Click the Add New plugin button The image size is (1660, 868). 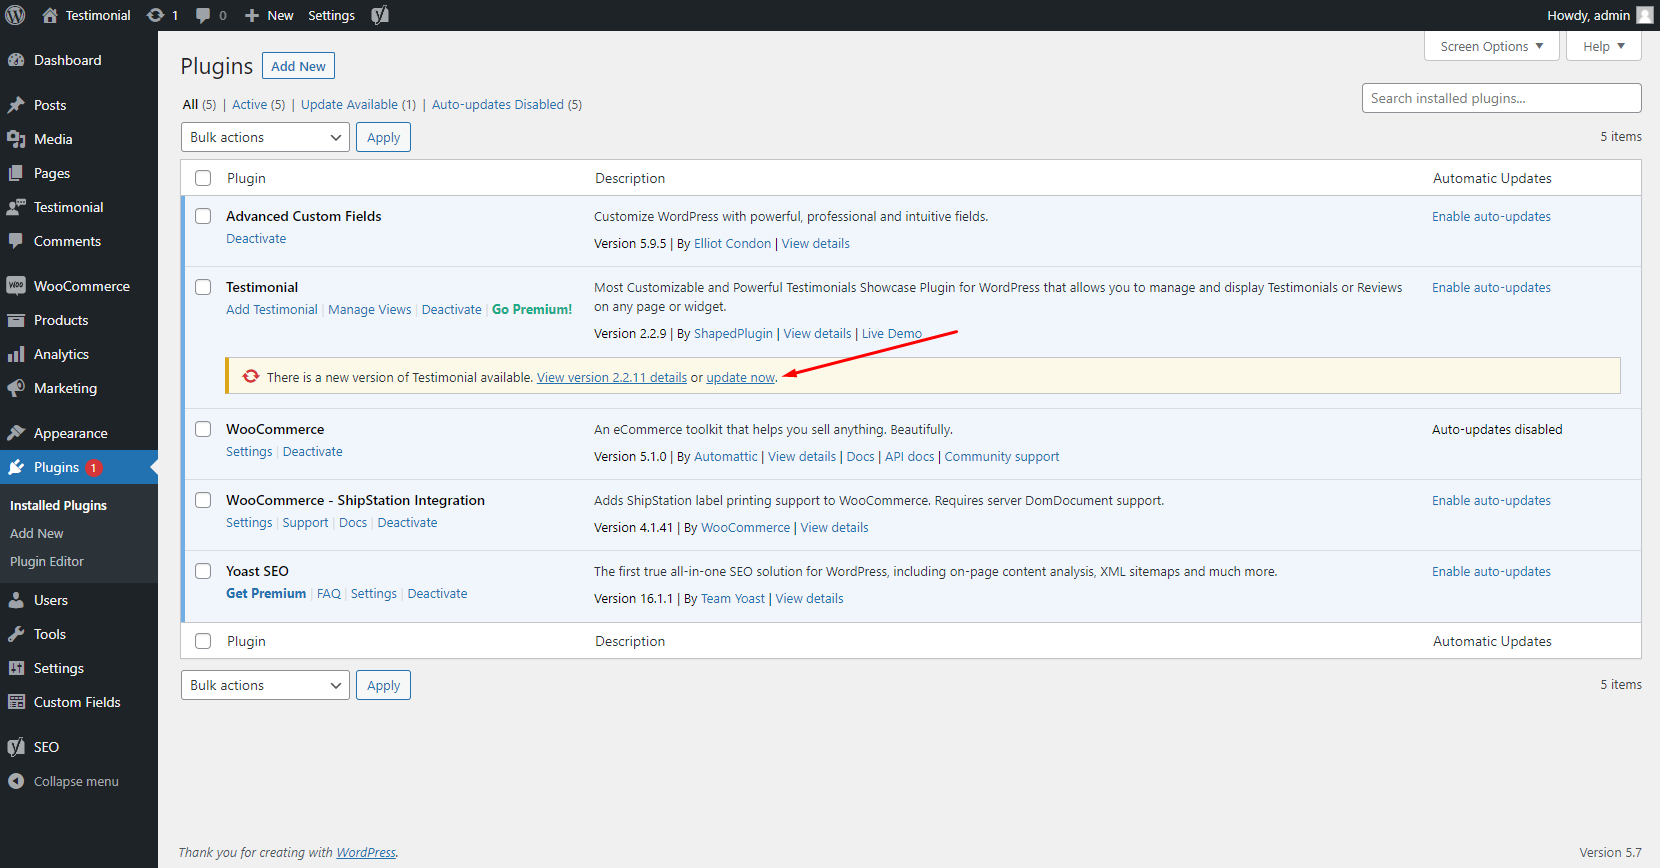pyautogui.click(x=298, y=66)
